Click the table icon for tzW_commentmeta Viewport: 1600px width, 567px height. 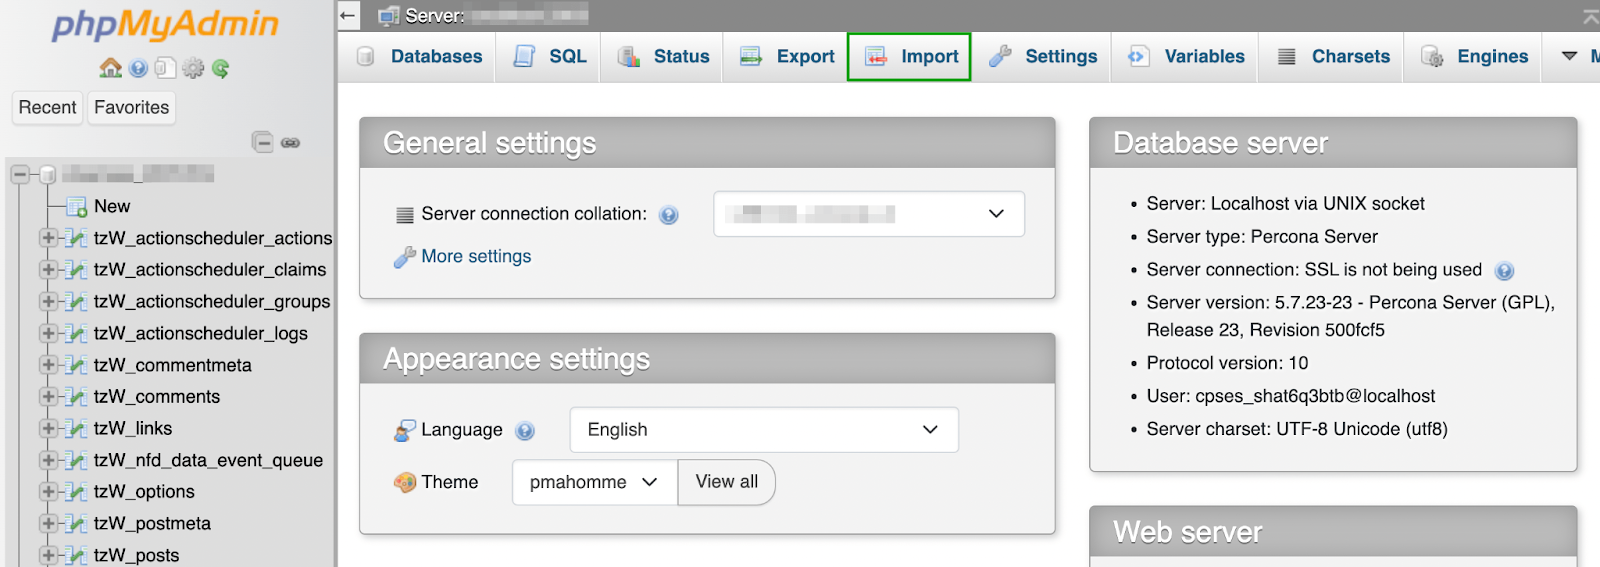click(x=76, y=365)
